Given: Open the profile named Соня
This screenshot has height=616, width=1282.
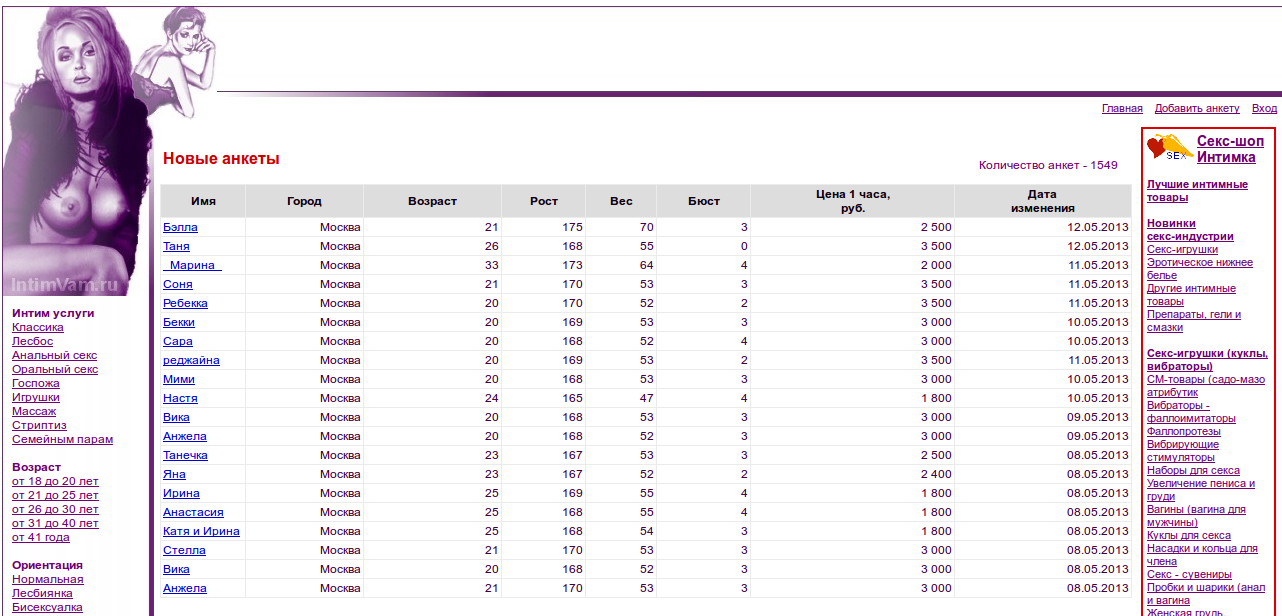Looking at the screenshot, I should tap(178, 284).
